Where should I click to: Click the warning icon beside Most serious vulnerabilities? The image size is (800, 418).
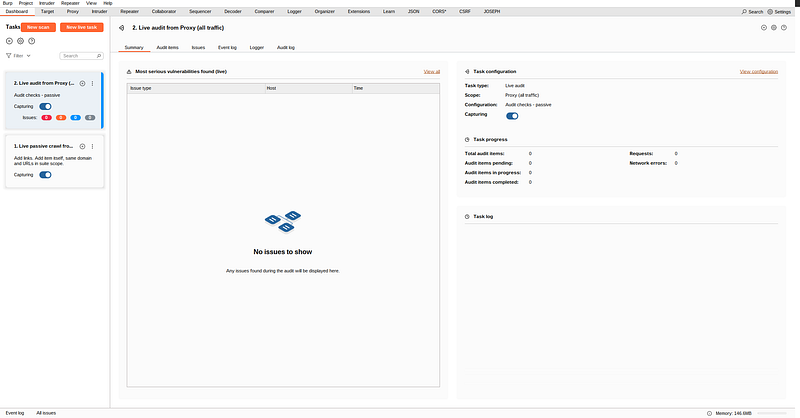[129, 72]
